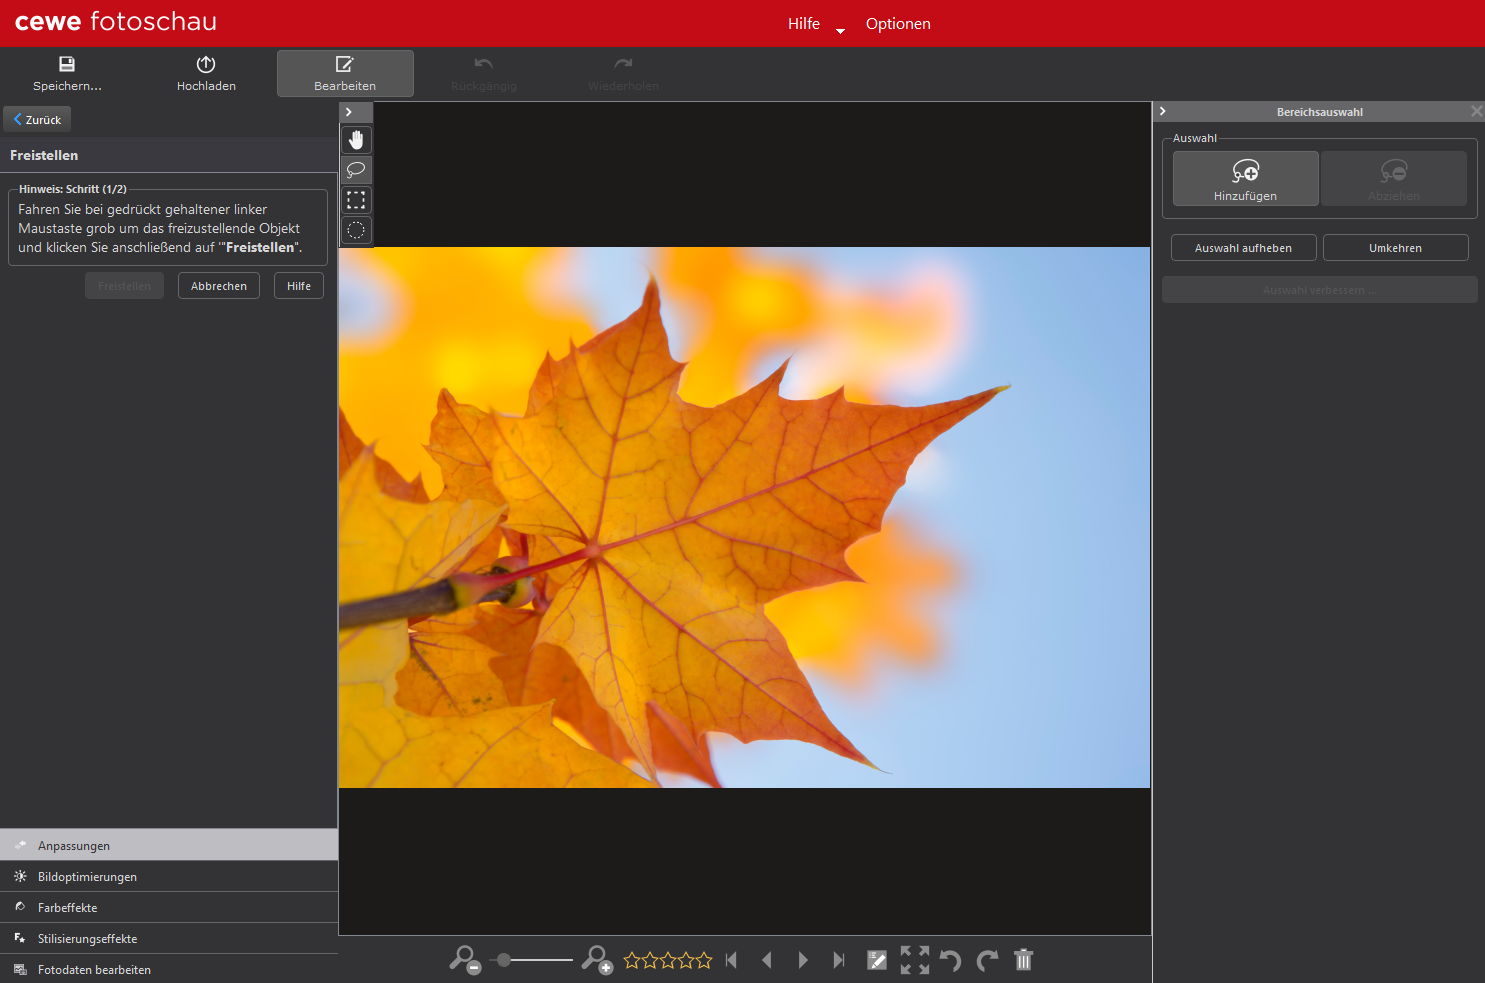Select the rectangular marquee tool

(356, 200)
